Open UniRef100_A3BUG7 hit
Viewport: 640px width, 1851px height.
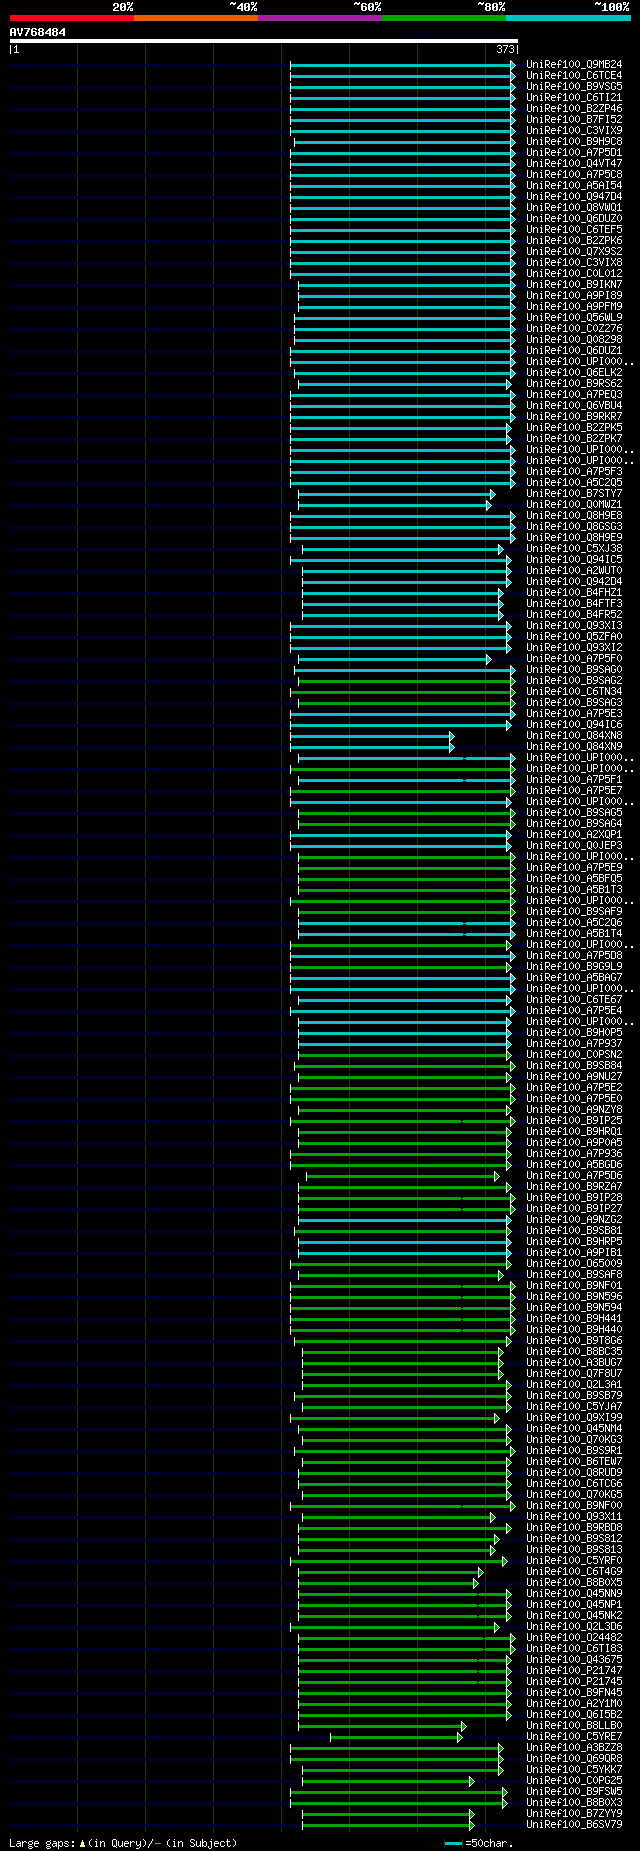pos(574,1363)
